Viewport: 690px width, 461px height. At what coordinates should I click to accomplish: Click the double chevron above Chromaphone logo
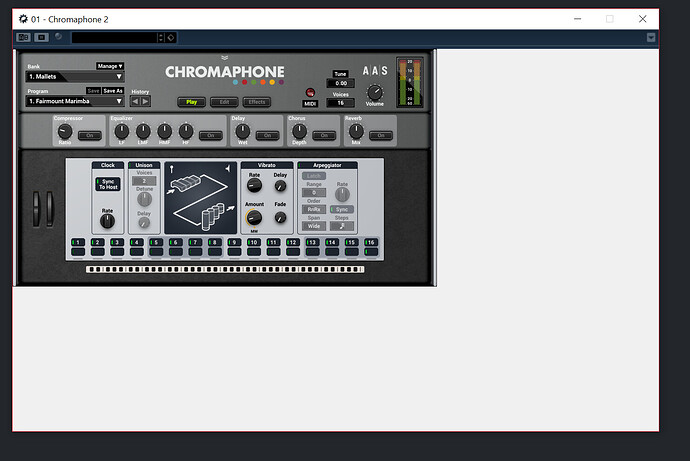[x=224, y=58]
